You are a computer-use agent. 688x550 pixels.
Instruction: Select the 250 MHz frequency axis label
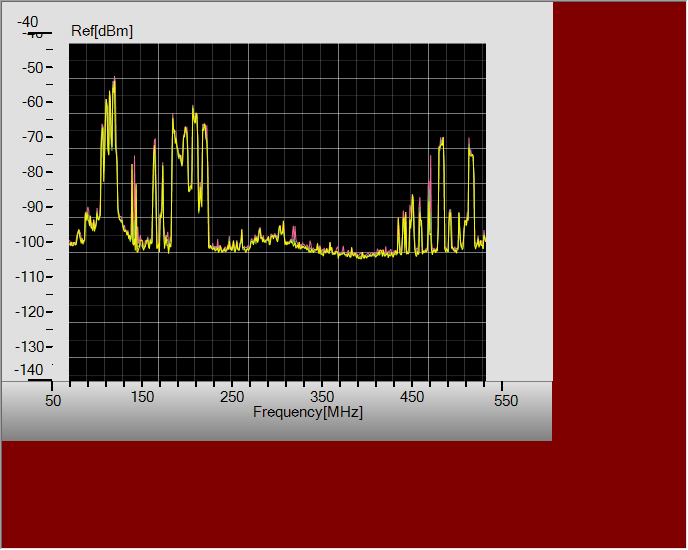point(232,397)
